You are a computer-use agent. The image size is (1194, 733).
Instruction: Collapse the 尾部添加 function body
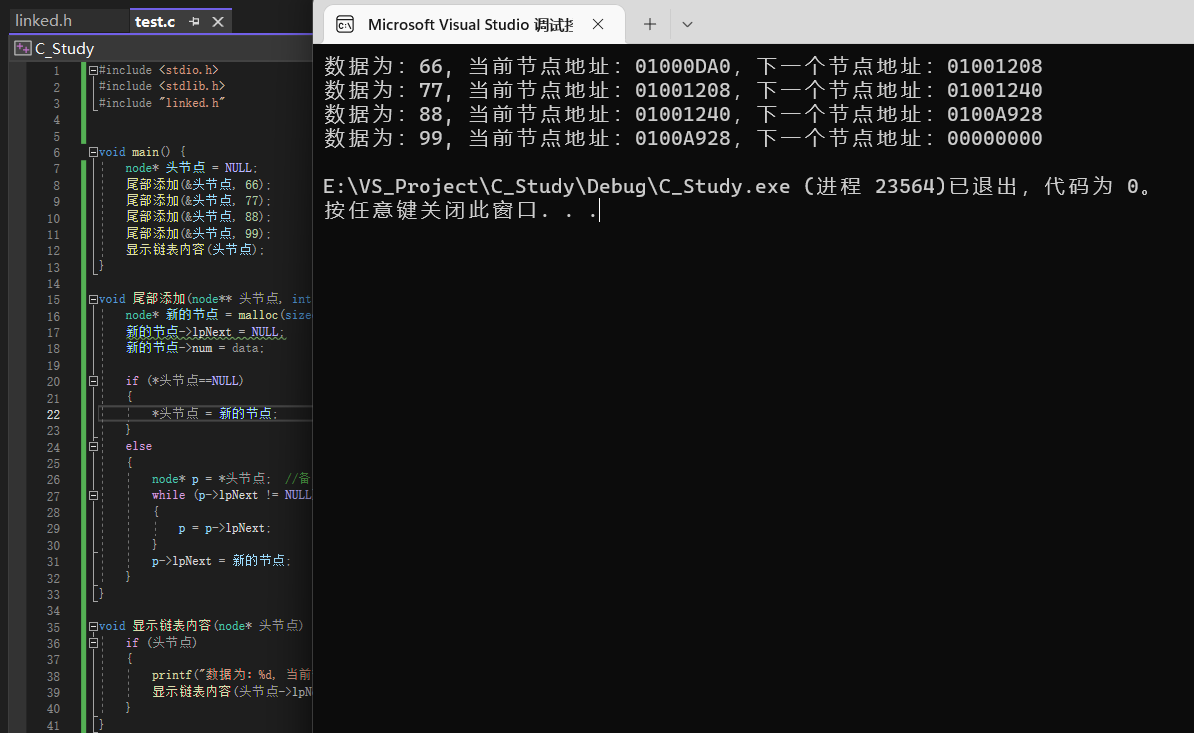(93, 299)
